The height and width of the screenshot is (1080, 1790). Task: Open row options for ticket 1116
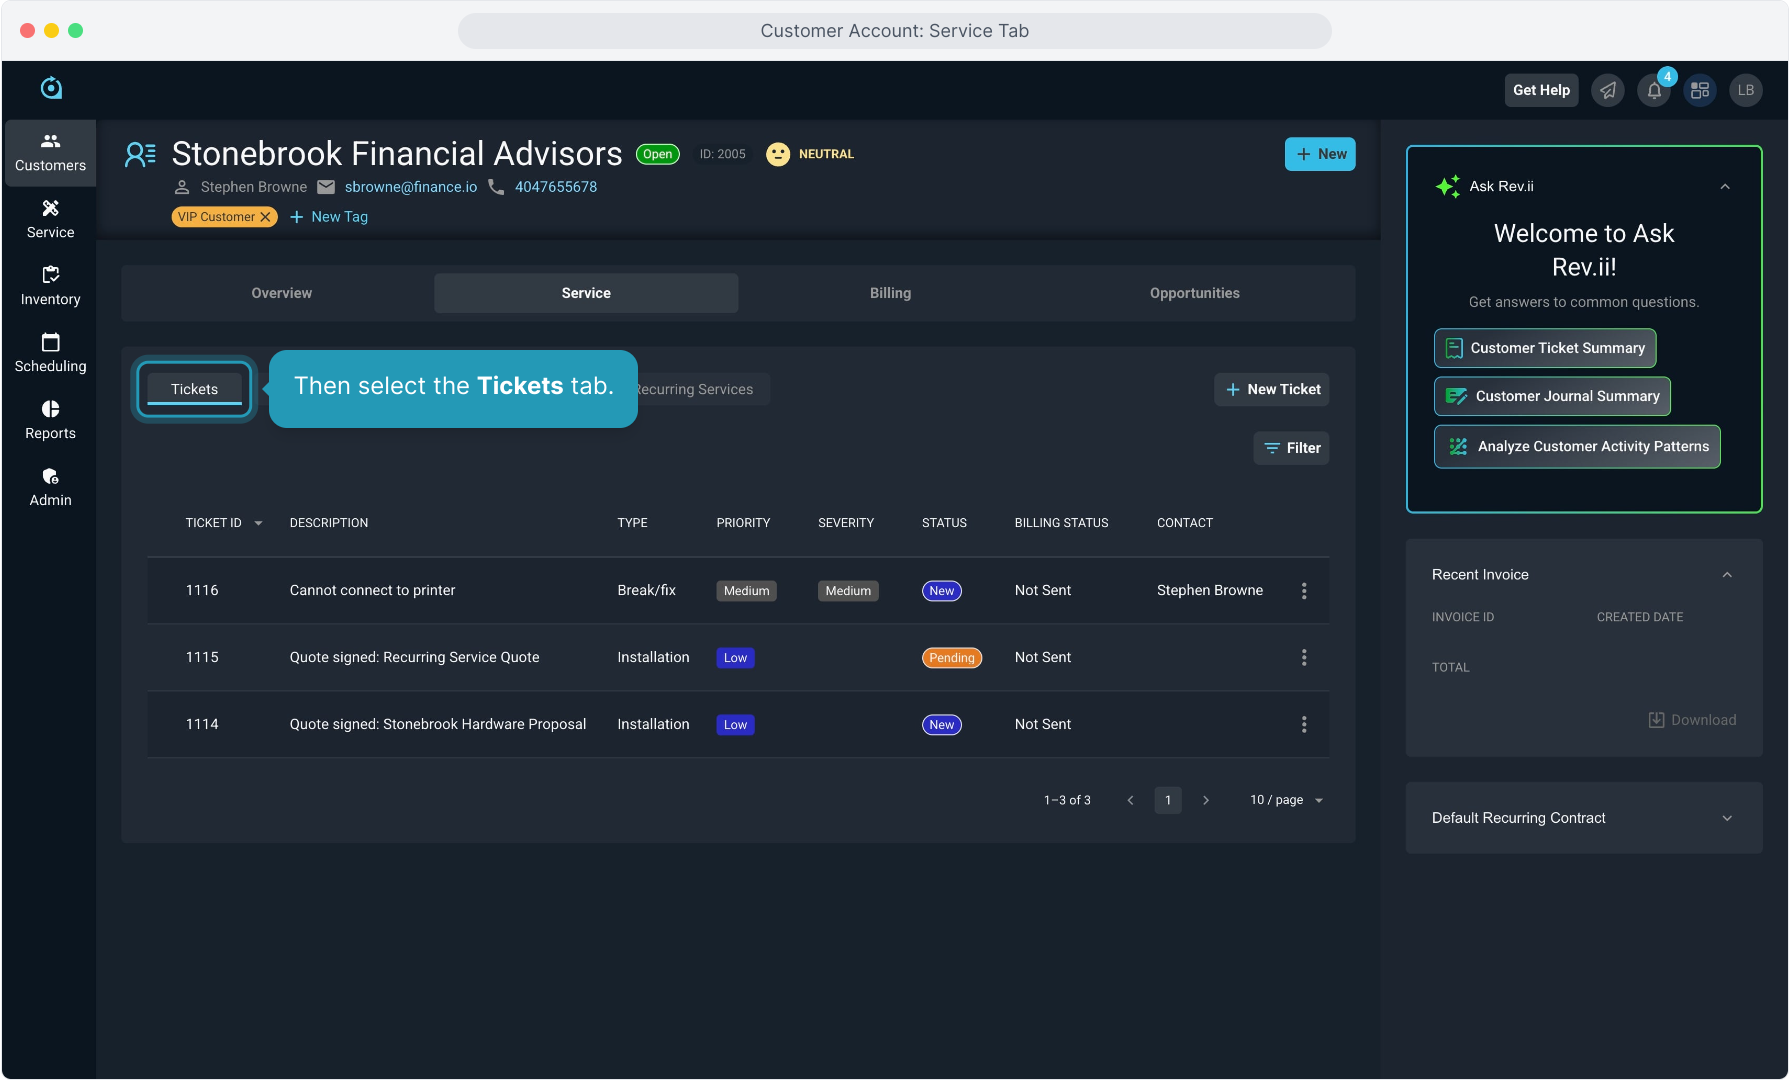click(x=1304, y=591)
